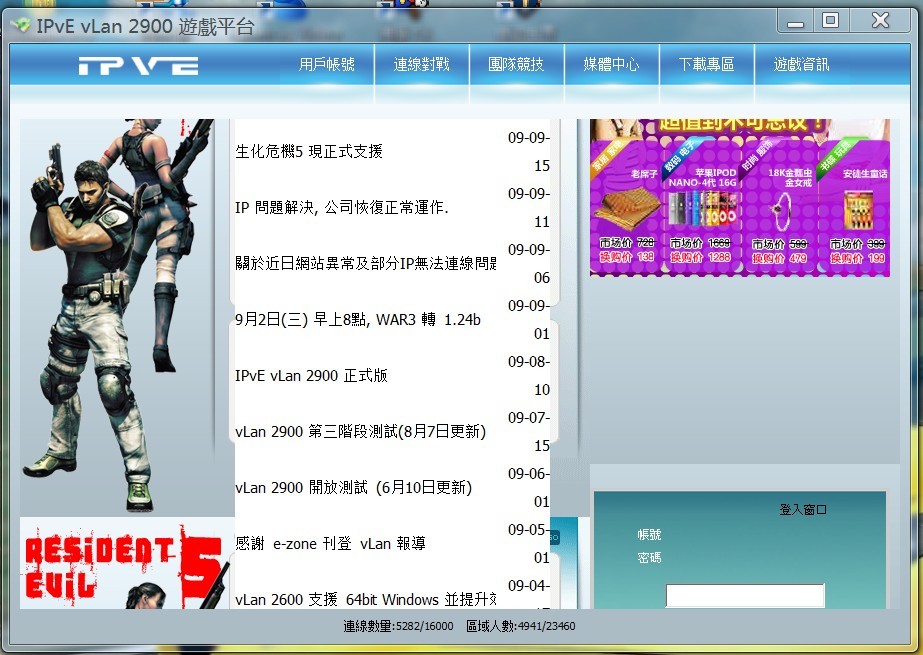The image size is (923, 655).
Task: Open news 感謝 e-zone 刊登 vLan 報導
Action: pyautogui.click(x=330, y=543)
